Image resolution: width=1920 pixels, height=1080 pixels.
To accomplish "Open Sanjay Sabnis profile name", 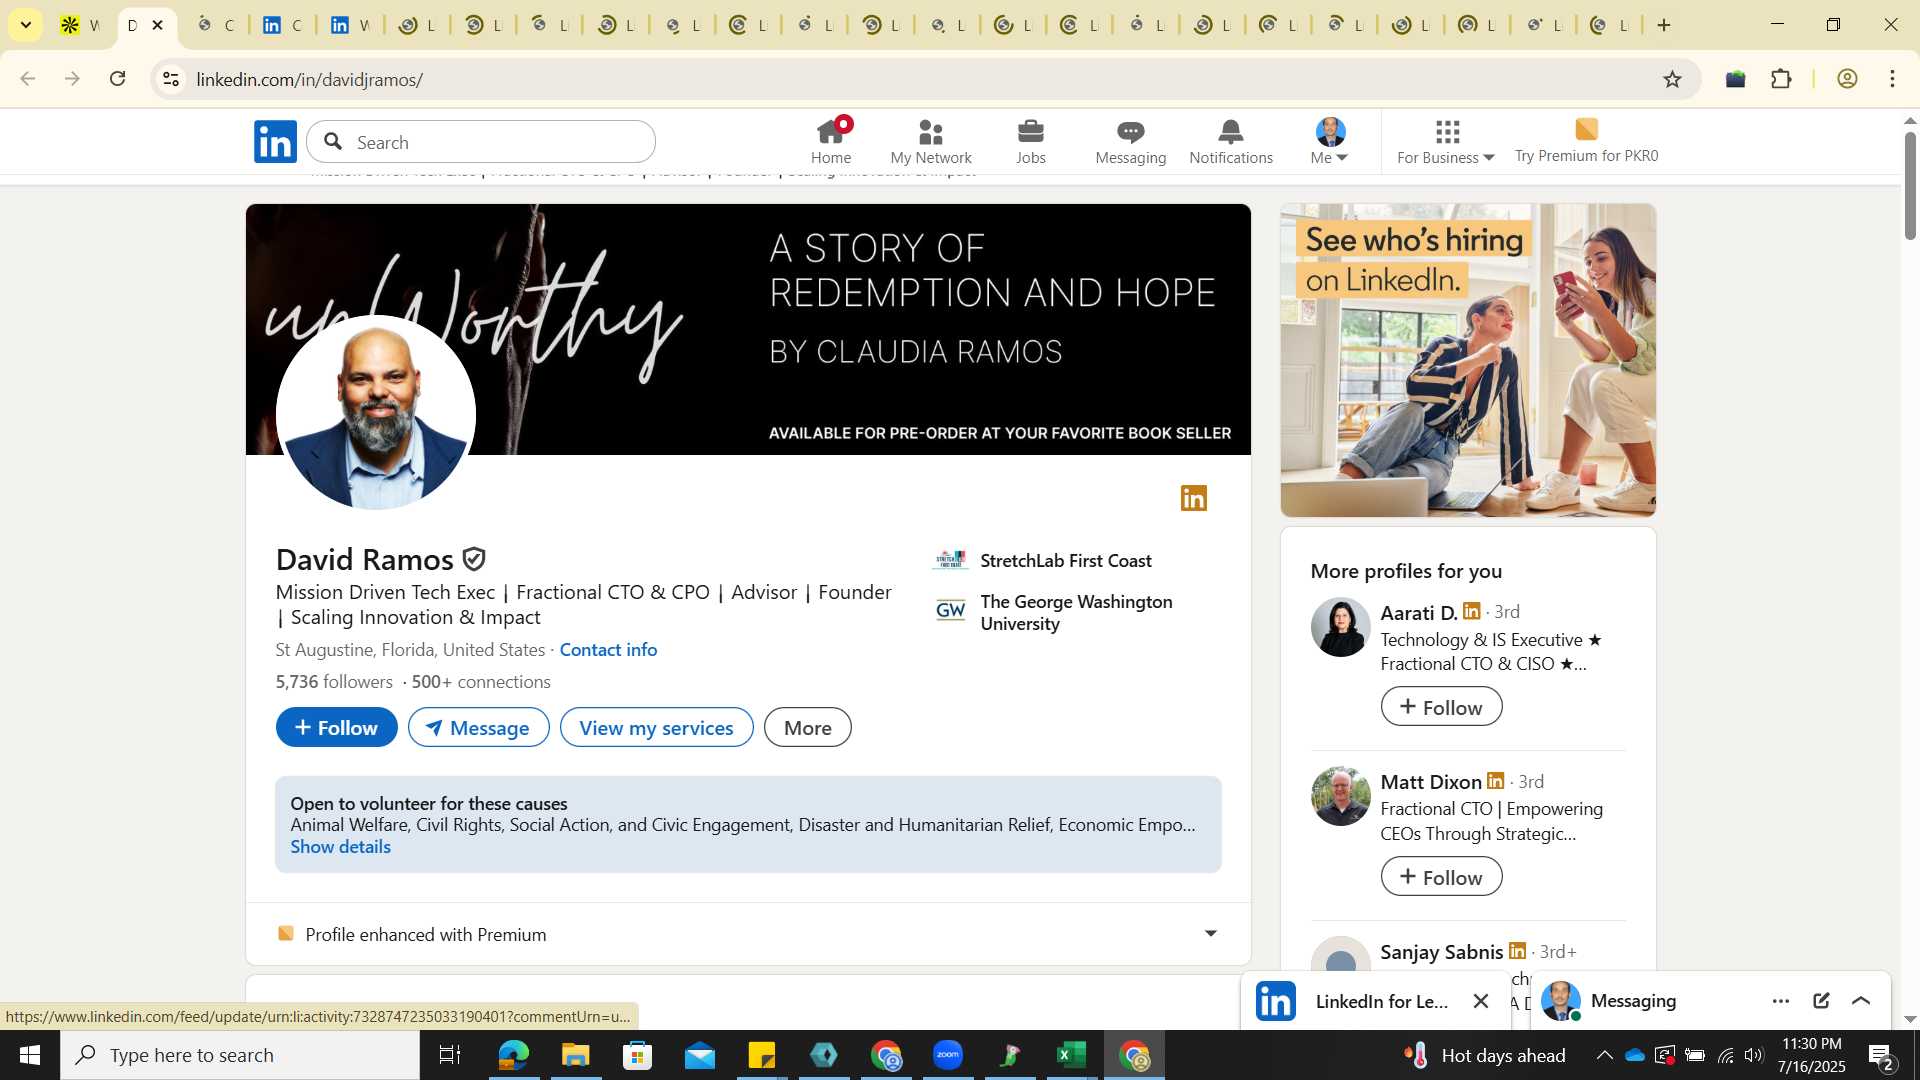I will [x=1442, y=952].
